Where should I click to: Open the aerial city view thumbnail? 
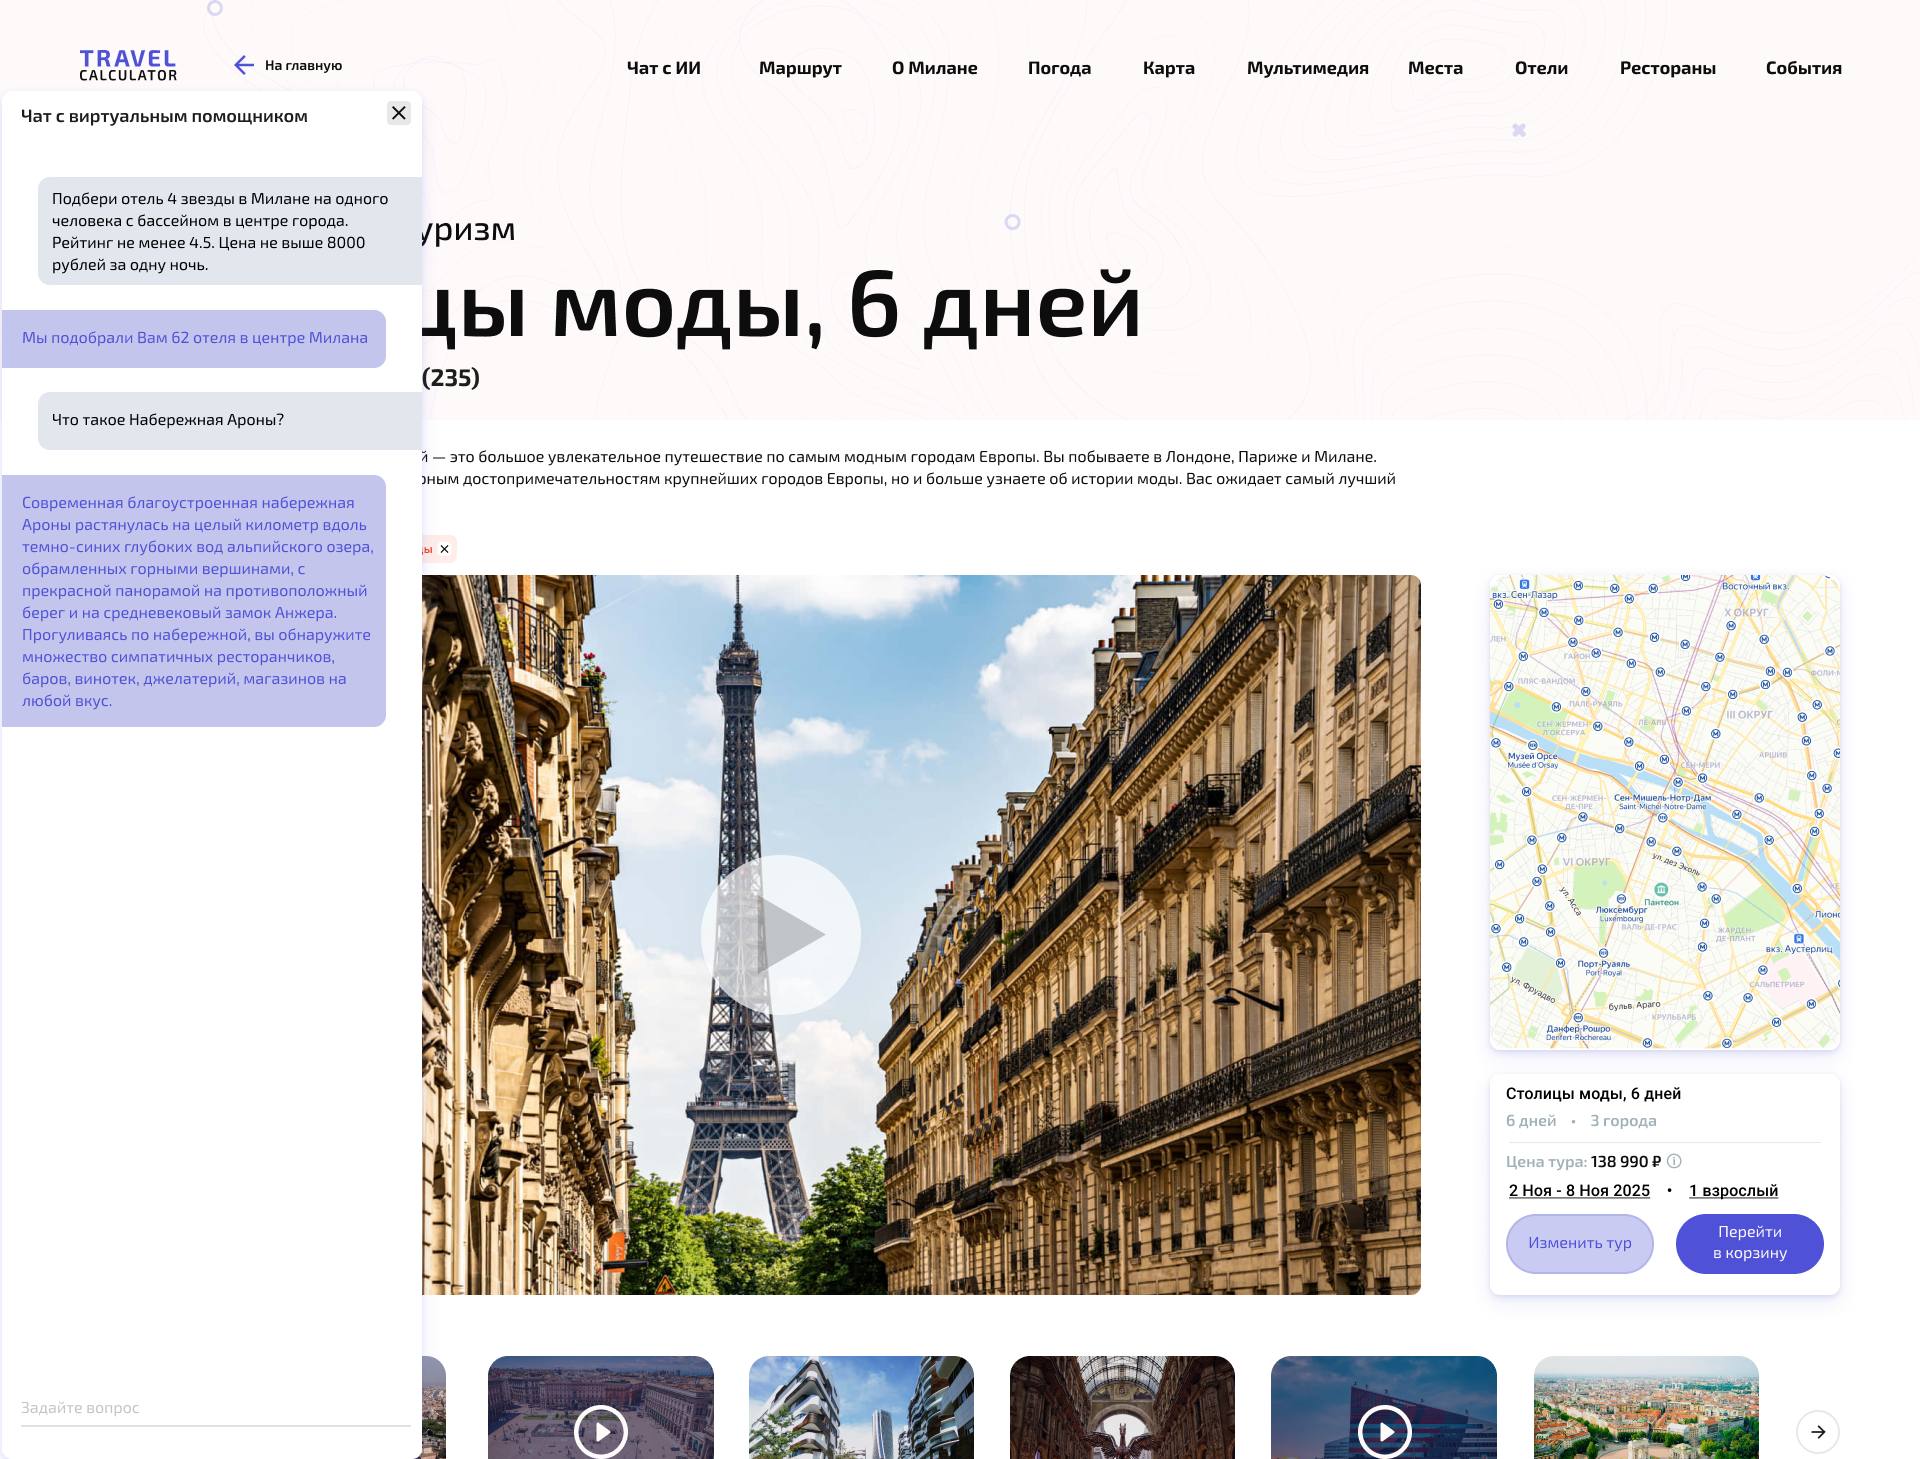click(1646, 1407)
